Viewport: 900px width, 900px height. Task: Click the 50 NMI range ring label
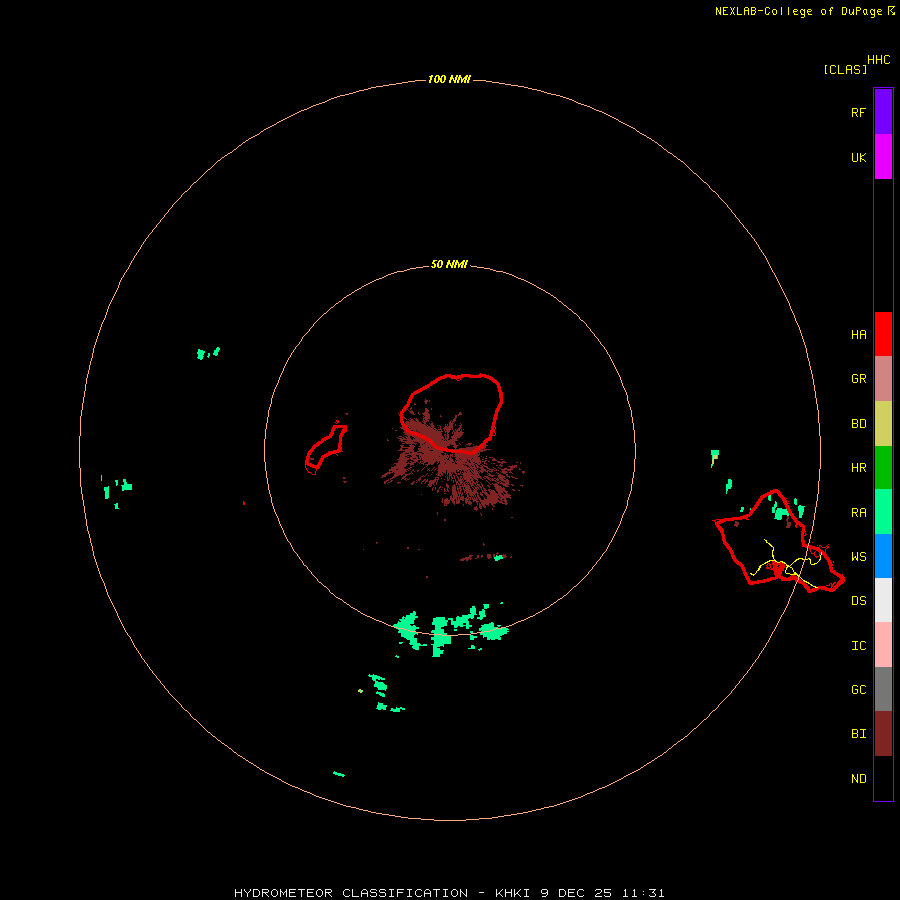449,264
